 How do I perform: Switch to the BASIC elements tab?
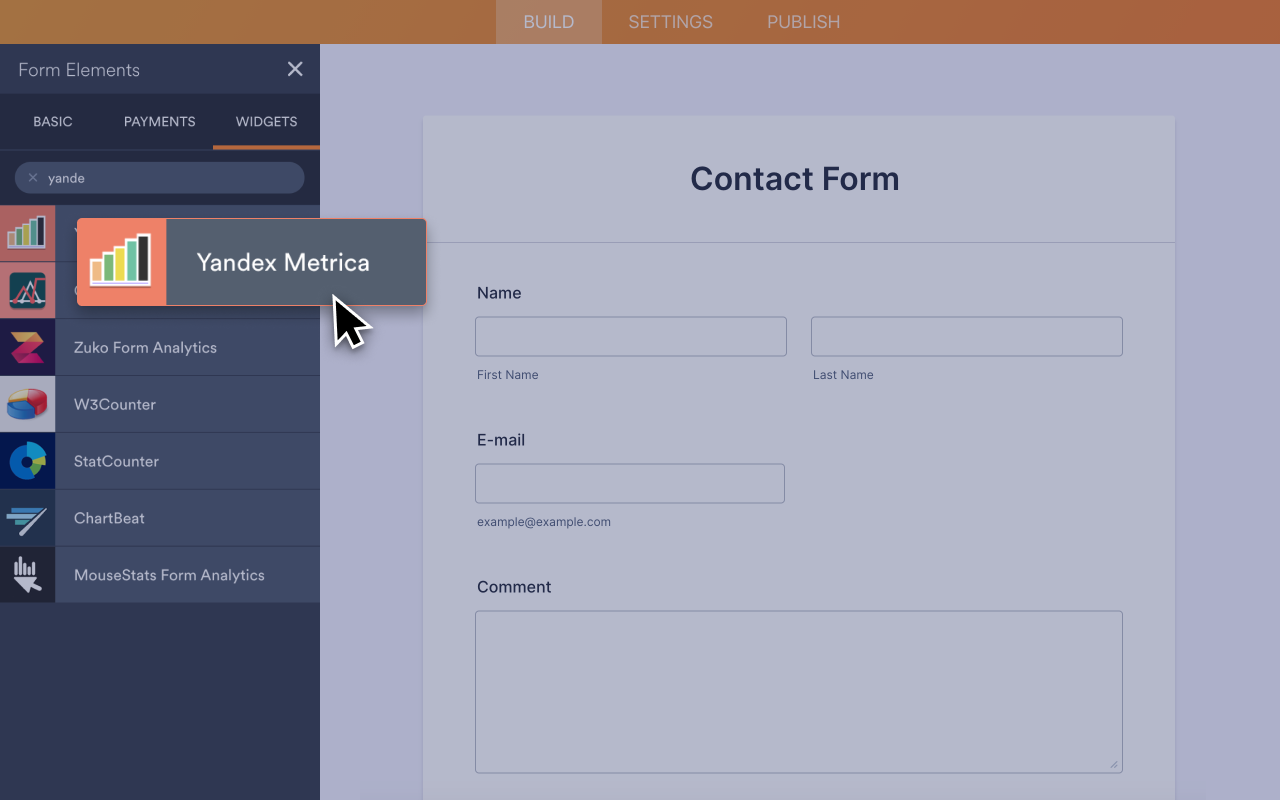tap(52, 121)
